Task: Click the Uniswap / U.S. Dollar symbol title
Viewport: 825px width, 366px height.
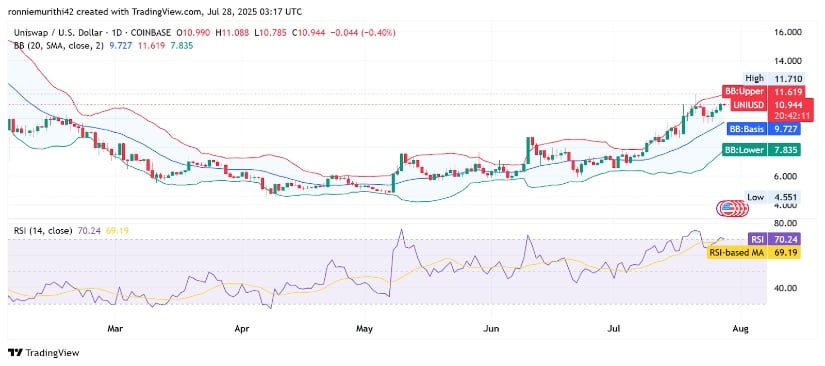Action: coord(59,33)
